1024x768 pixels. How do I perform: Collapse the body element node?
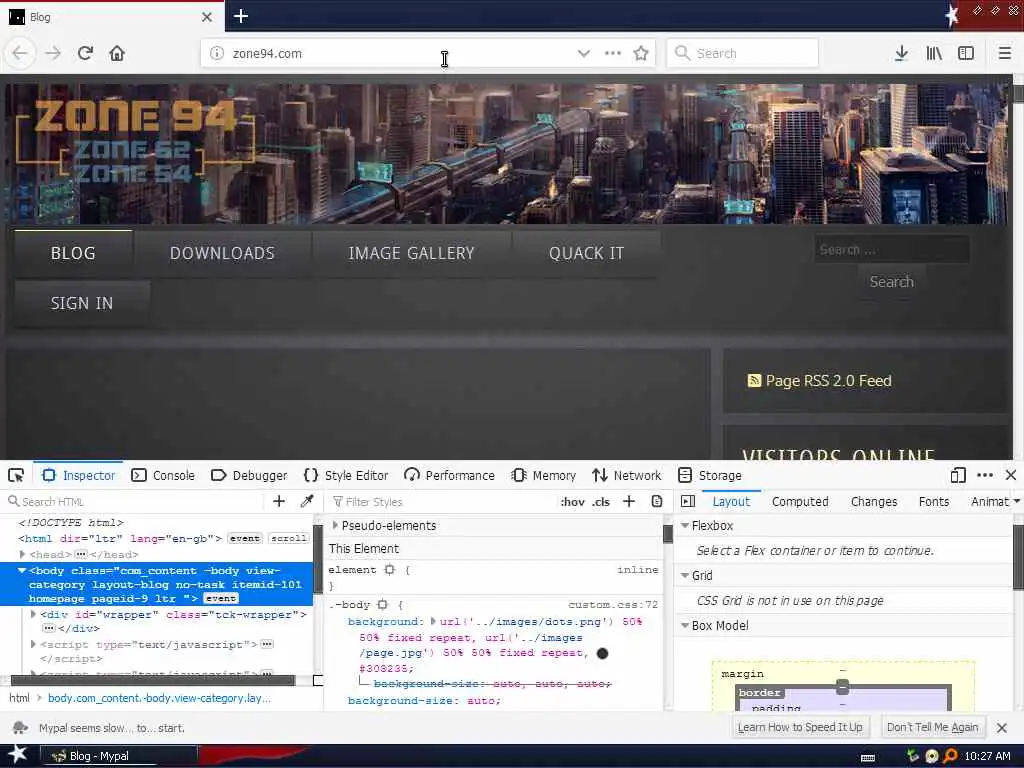22,570
